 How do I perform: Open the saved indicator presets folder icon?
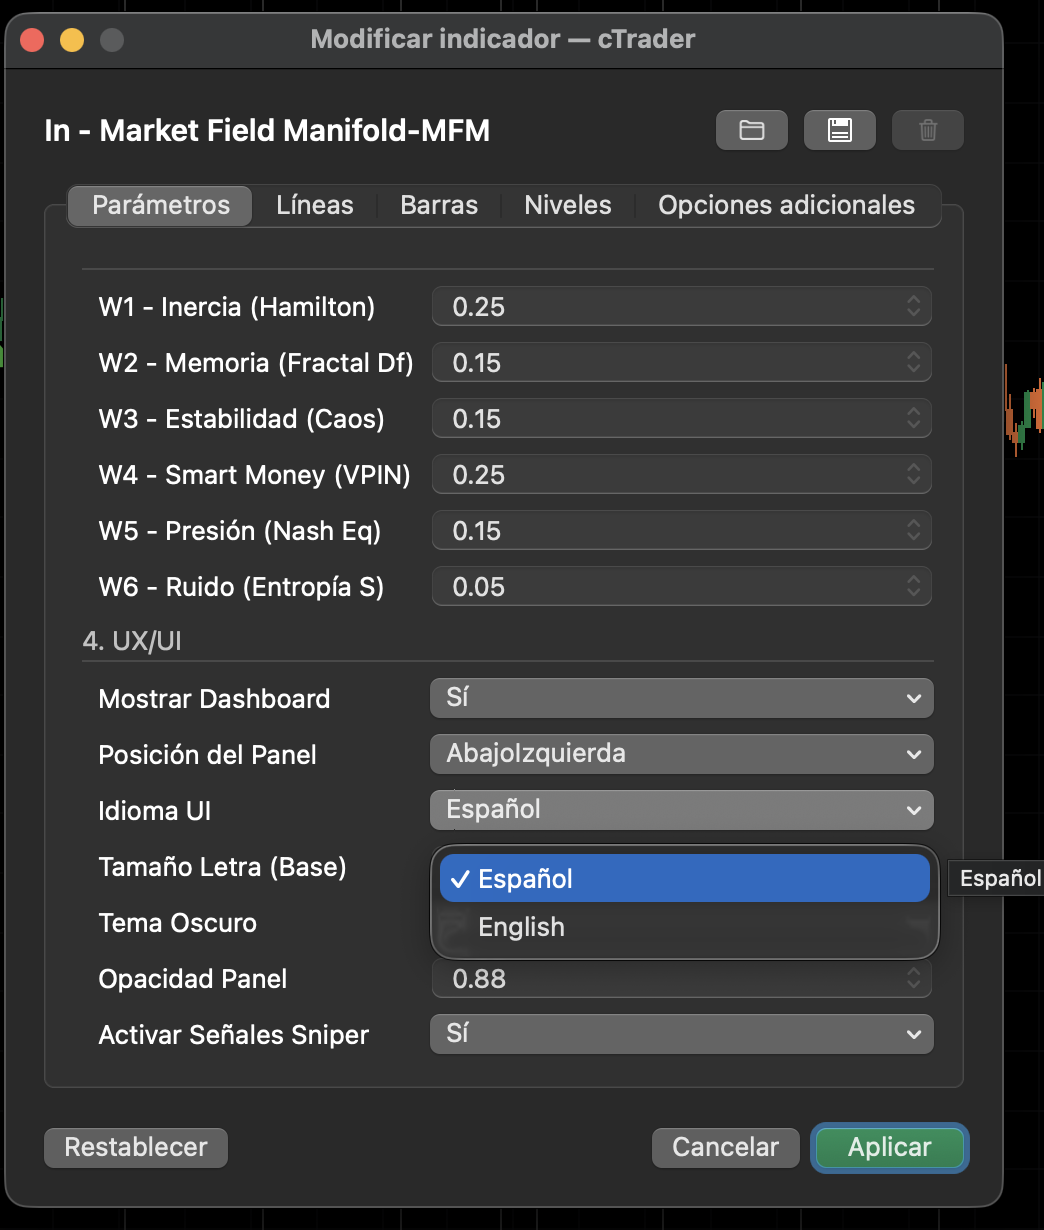coord(751,129)
